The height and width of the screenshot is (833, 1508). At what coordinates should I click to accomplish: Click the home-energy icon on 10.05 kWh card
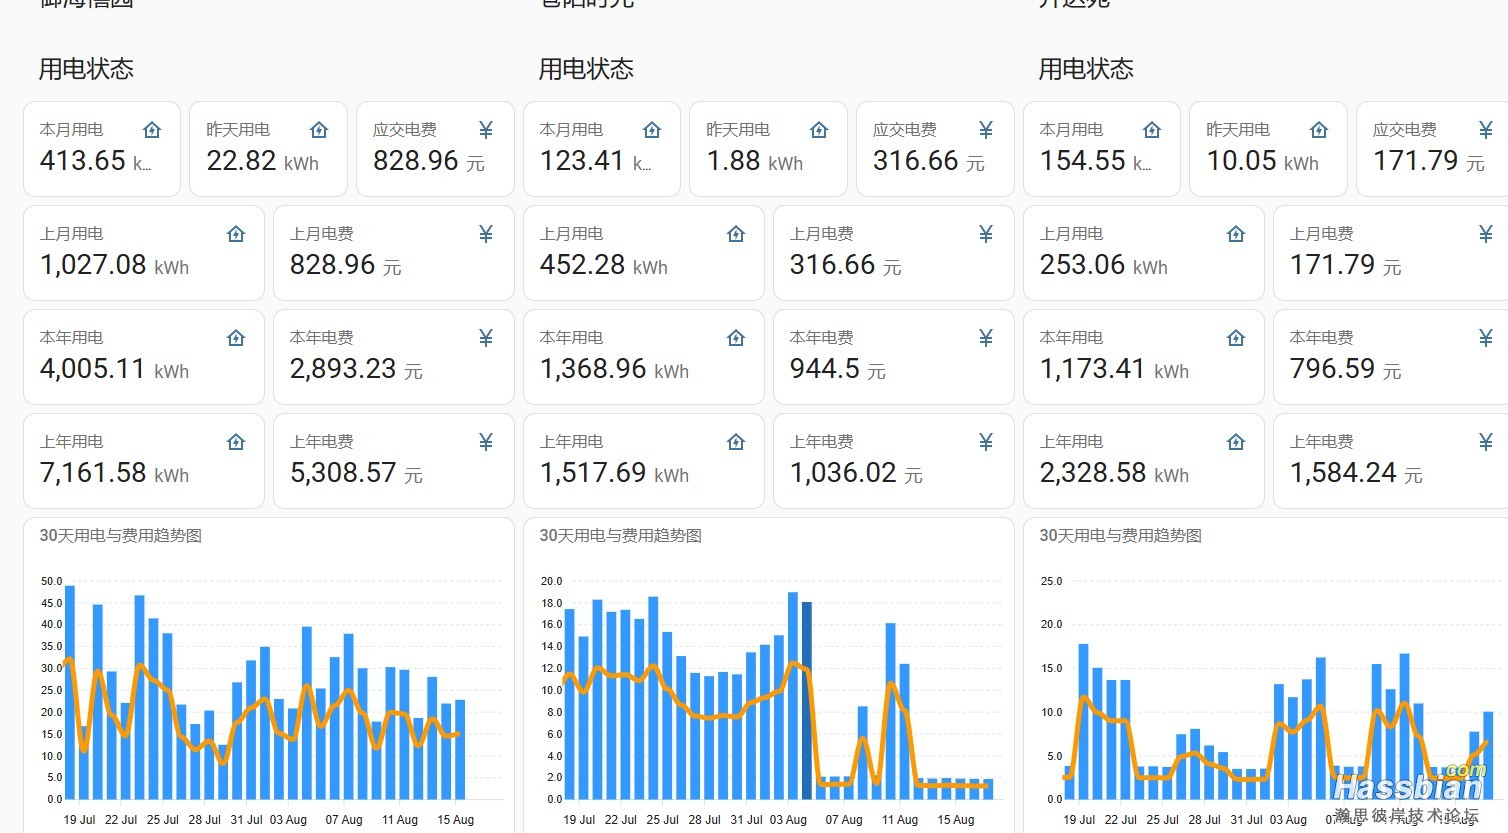pos(1319,130)
